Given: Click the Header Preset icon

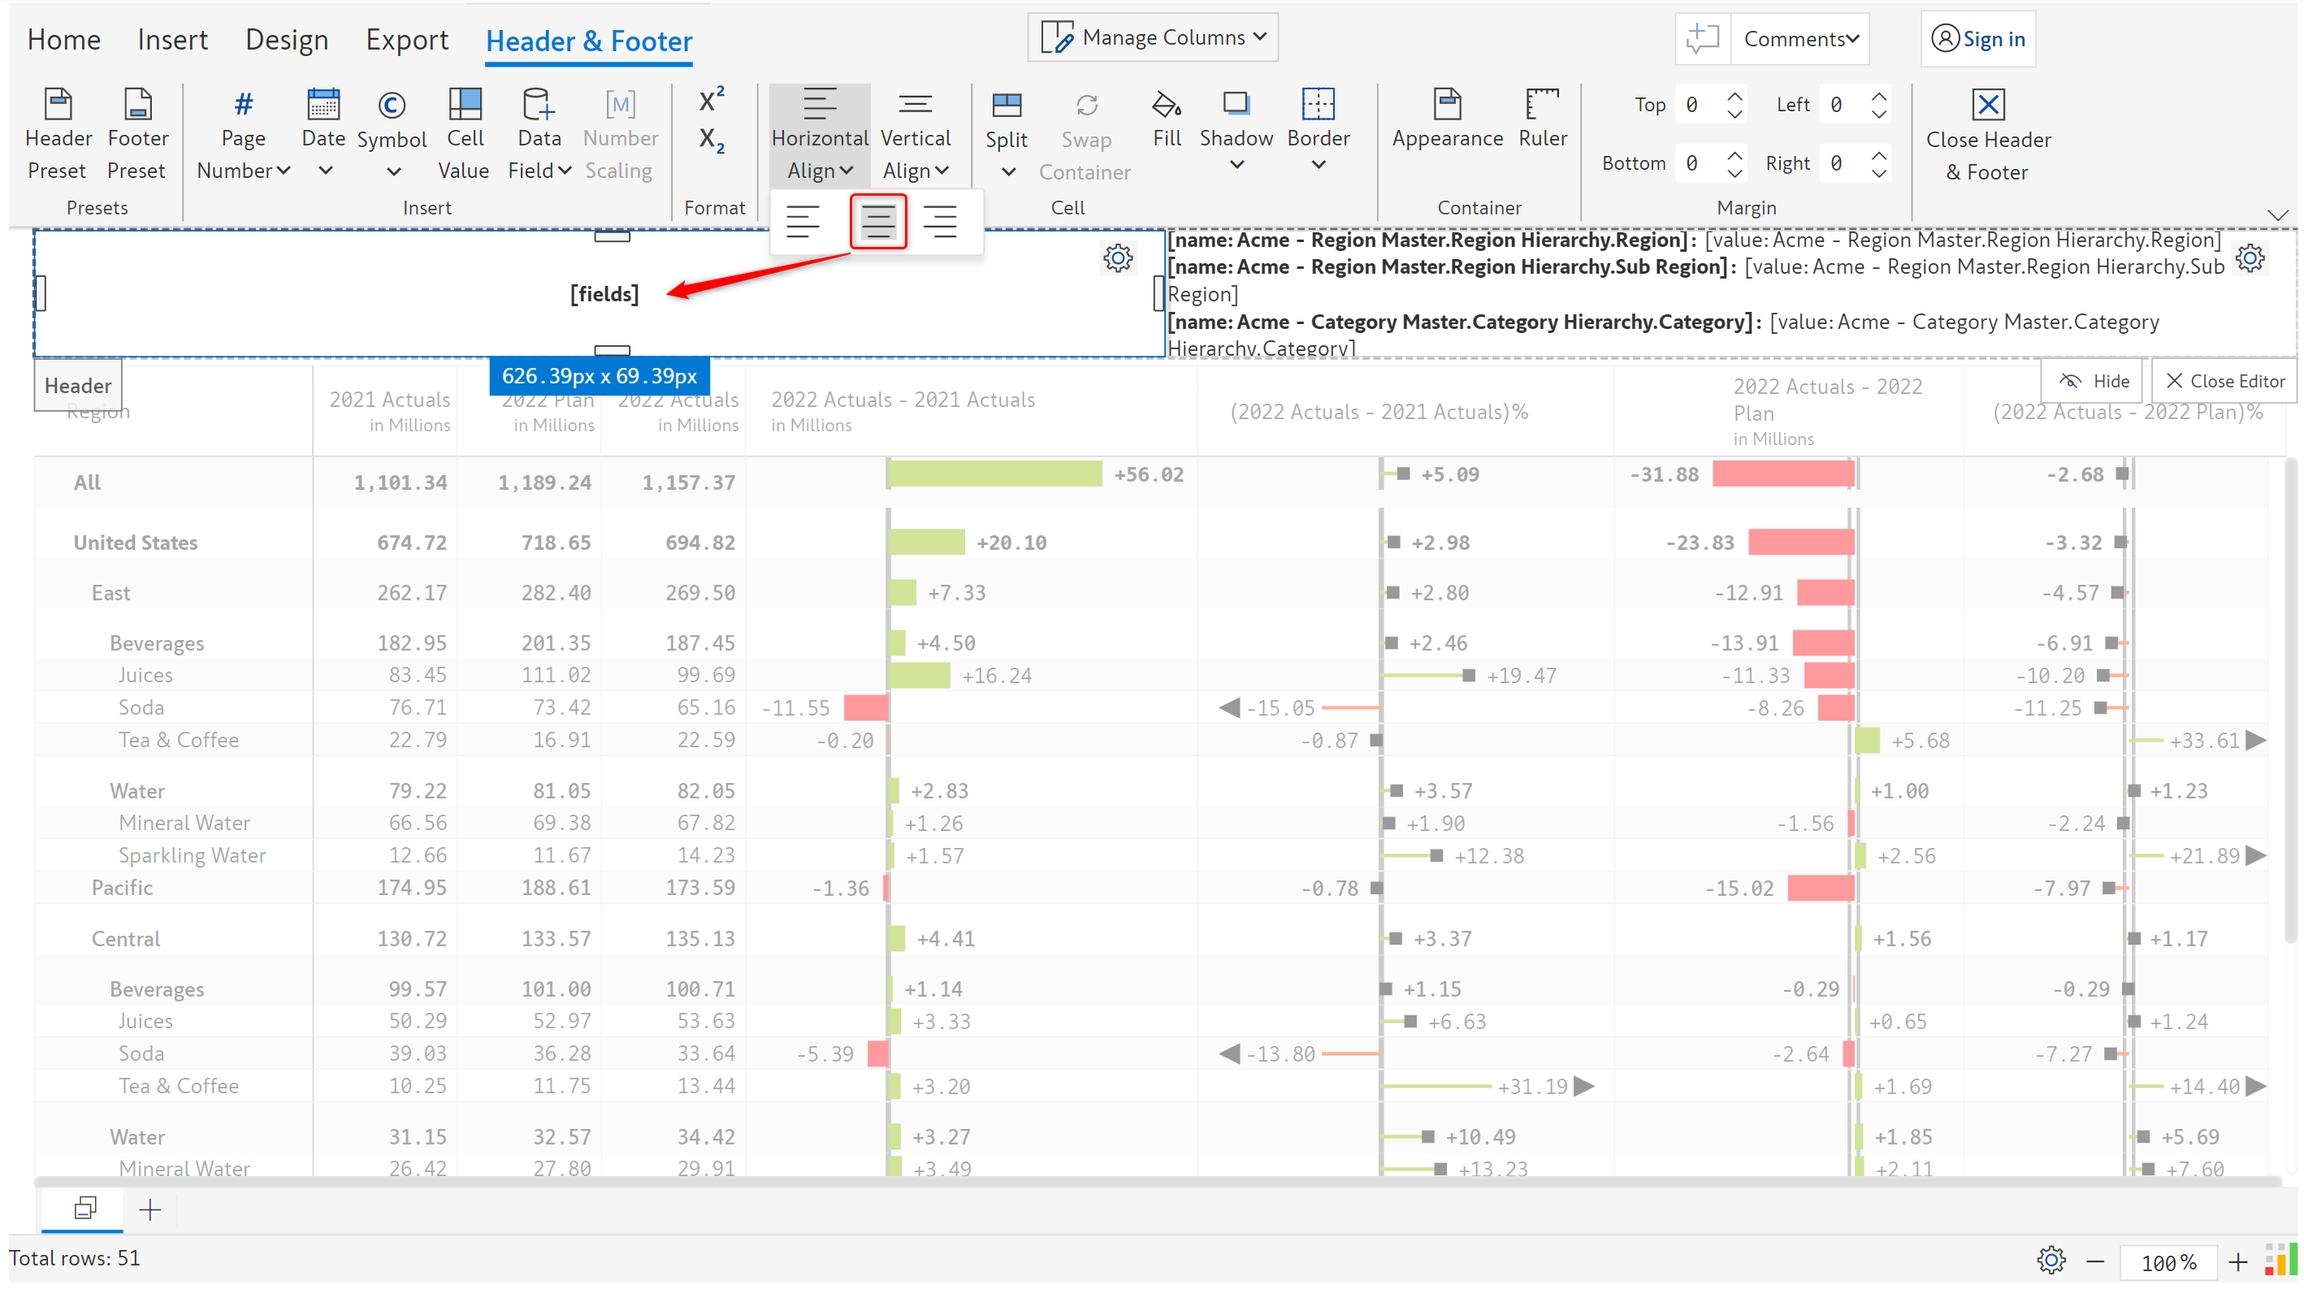Looking at the screenshot, I should pyautogui.click(x=58, y=106).
